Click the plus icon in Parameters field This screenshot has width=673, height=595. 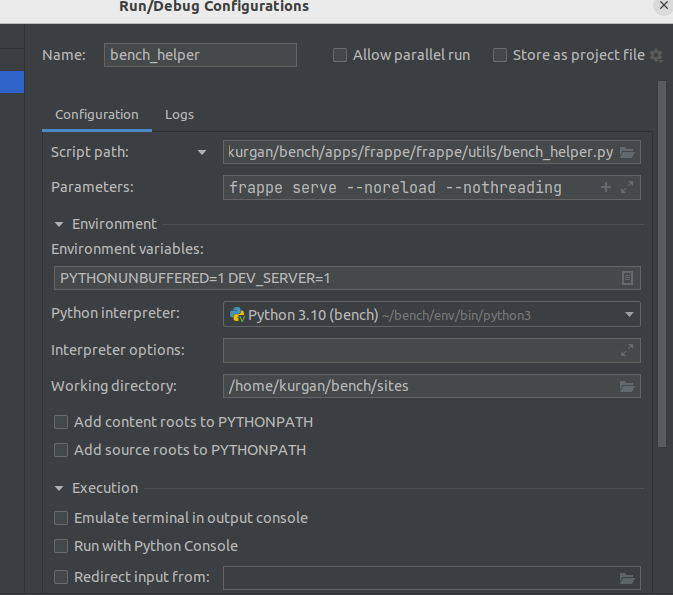606,187
